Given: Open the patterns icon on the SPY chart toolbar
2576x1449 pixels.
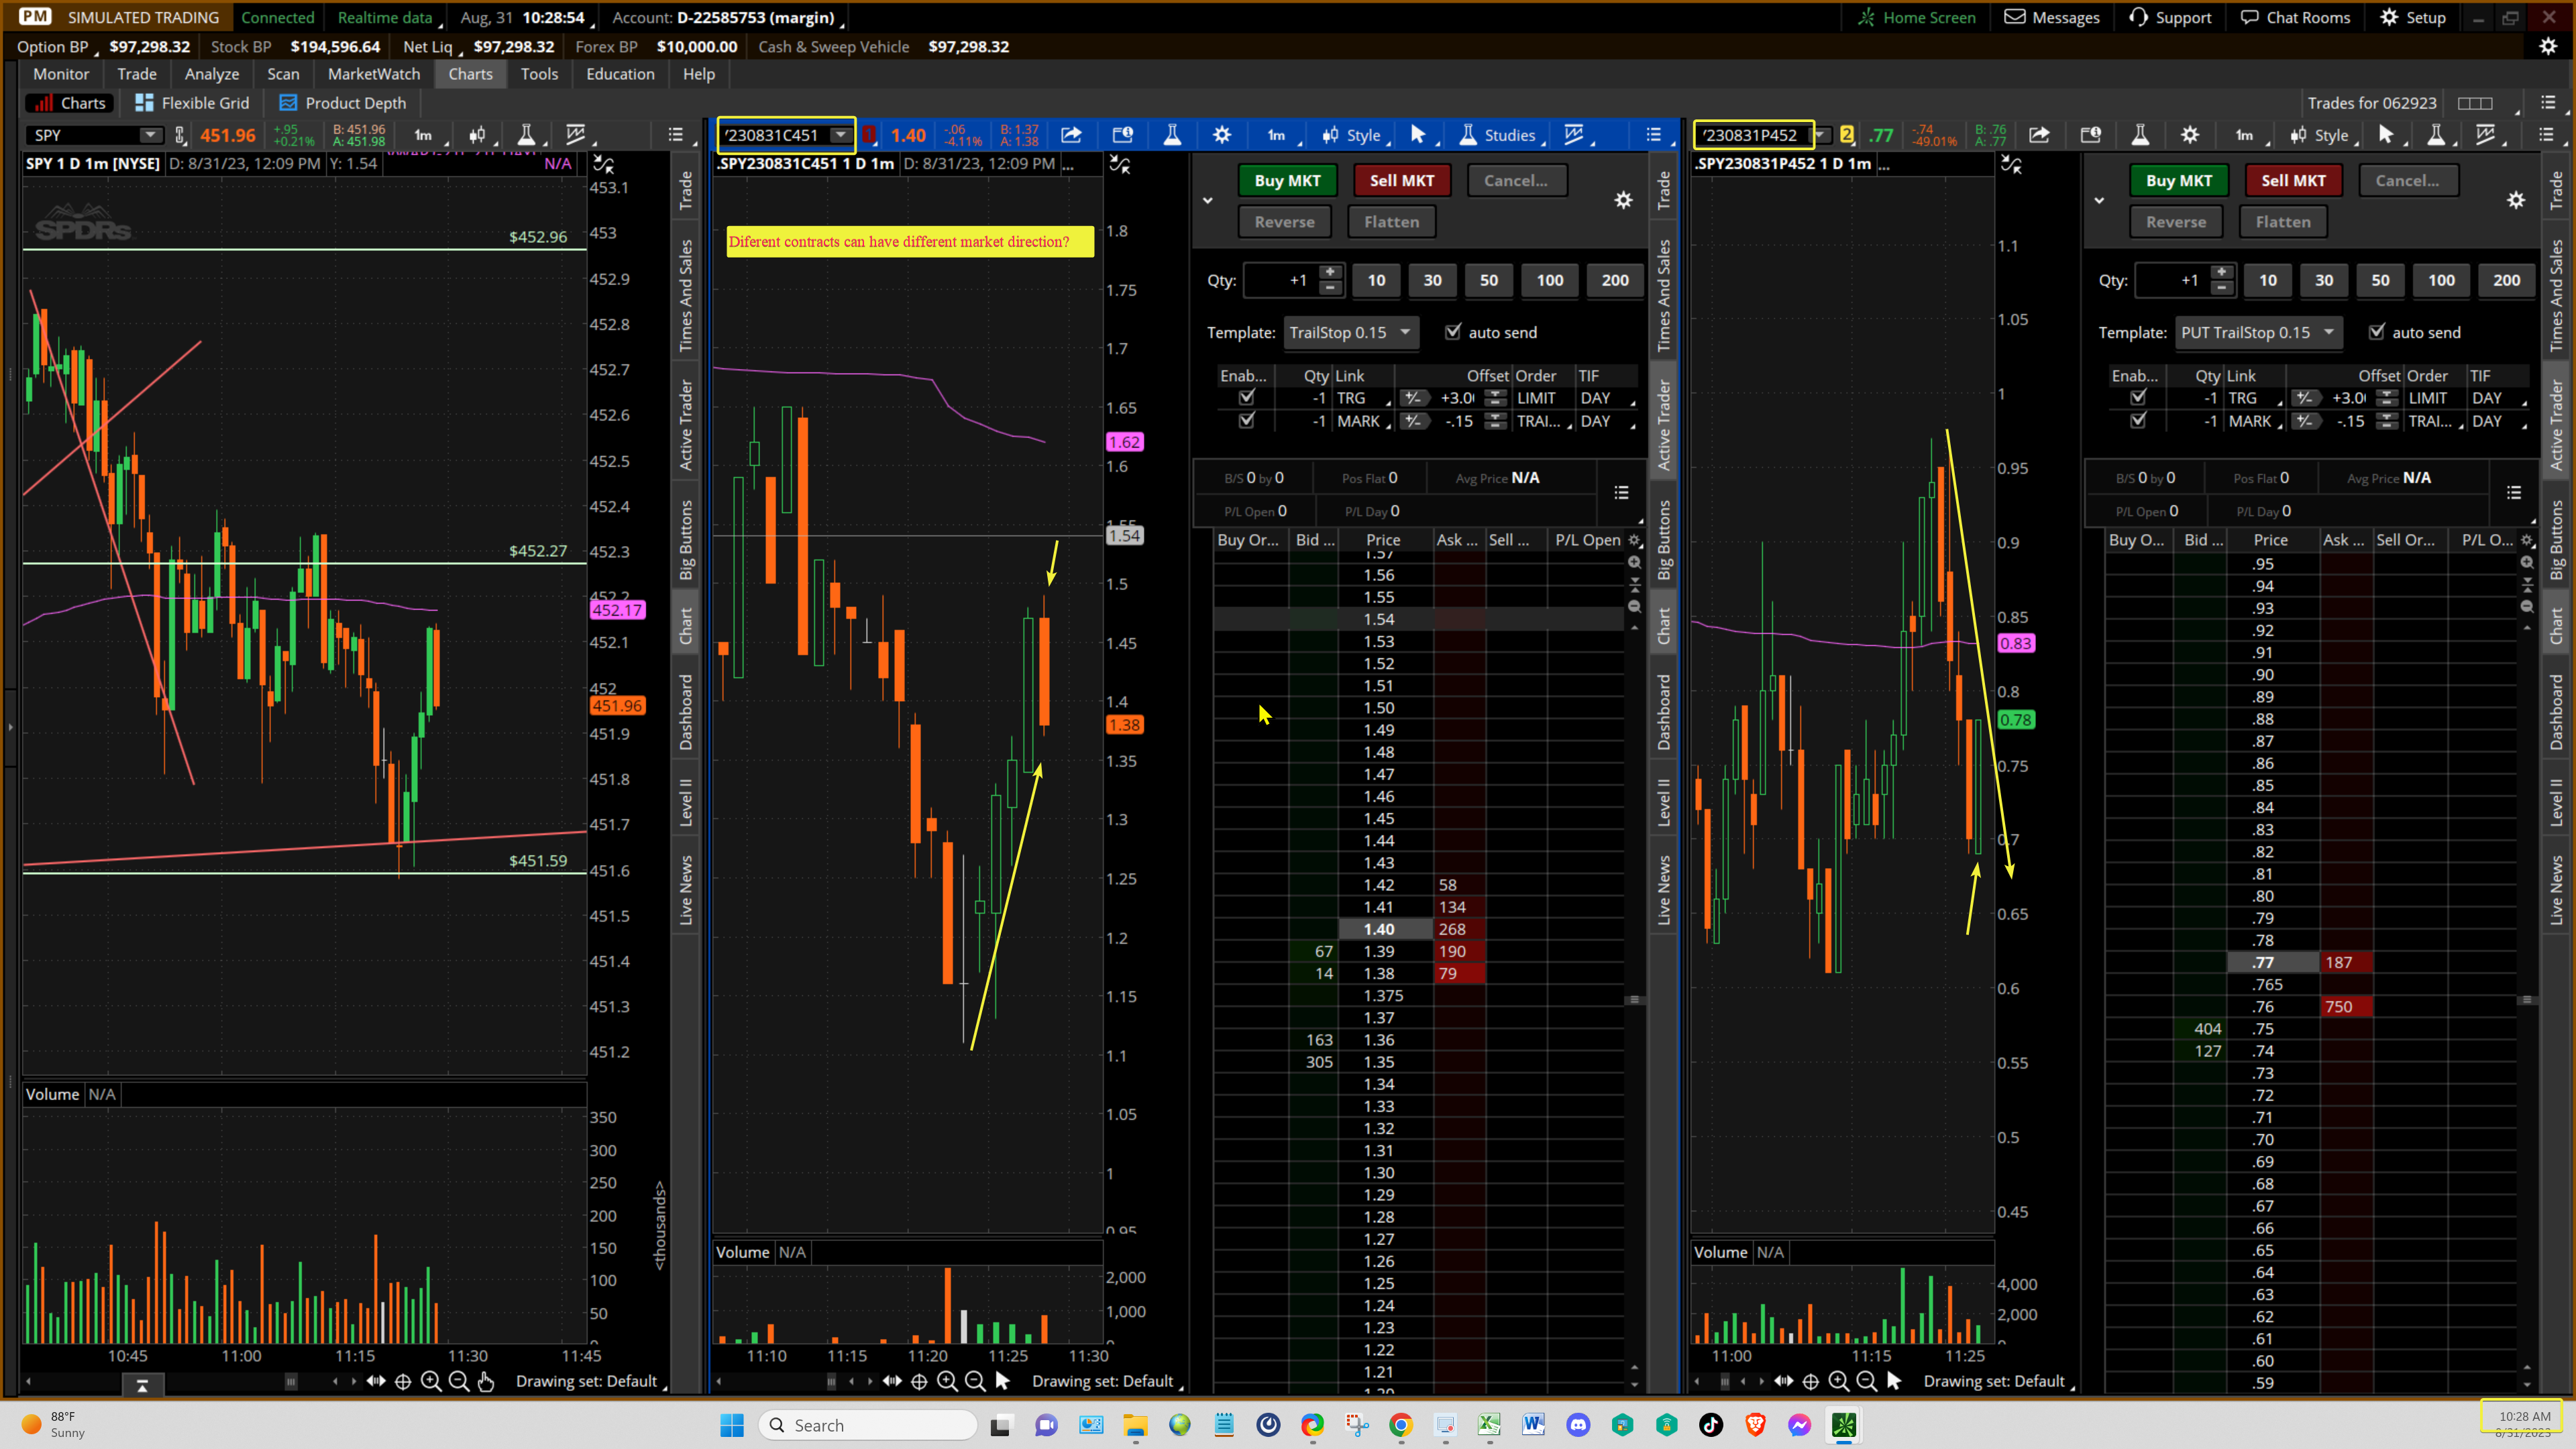Looking at the screenshot, I should pos(575,135).
